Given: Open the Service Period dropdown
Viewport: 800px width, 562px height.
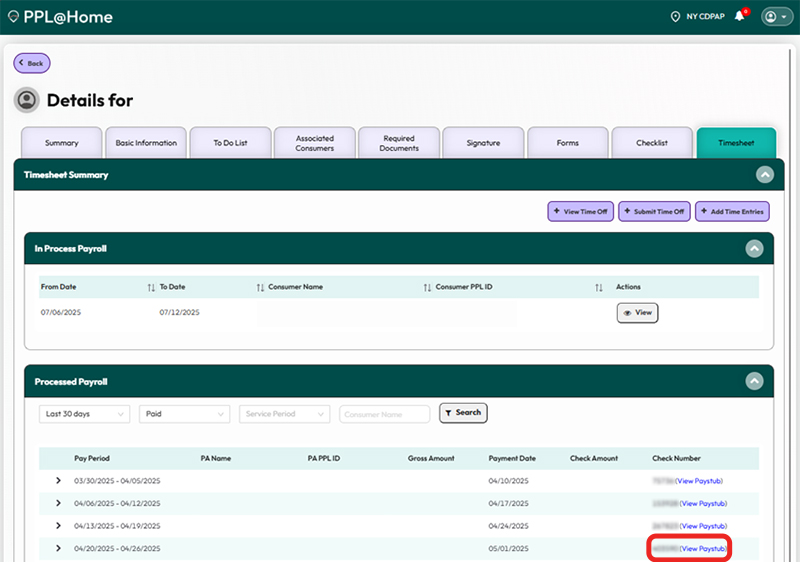Looking at the screenshot, I should 285,414.
